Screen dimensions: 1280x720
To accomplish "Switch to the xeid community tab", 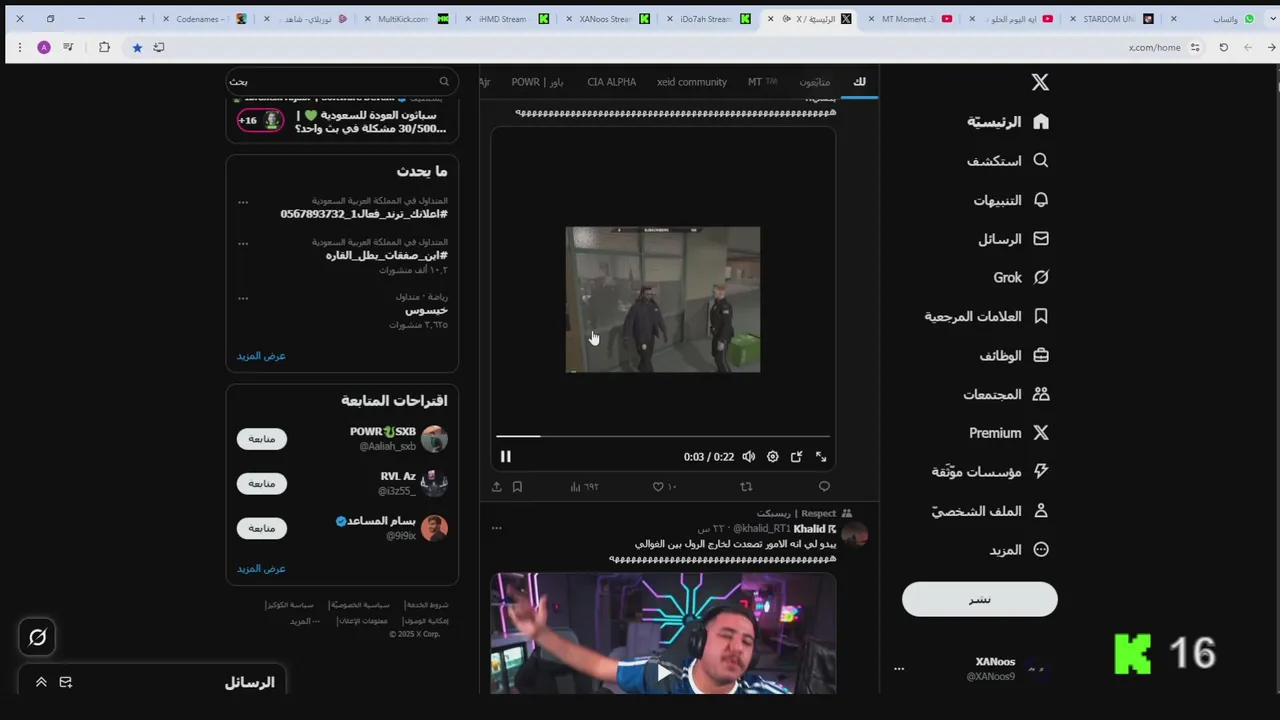I will tap(692, 82).
